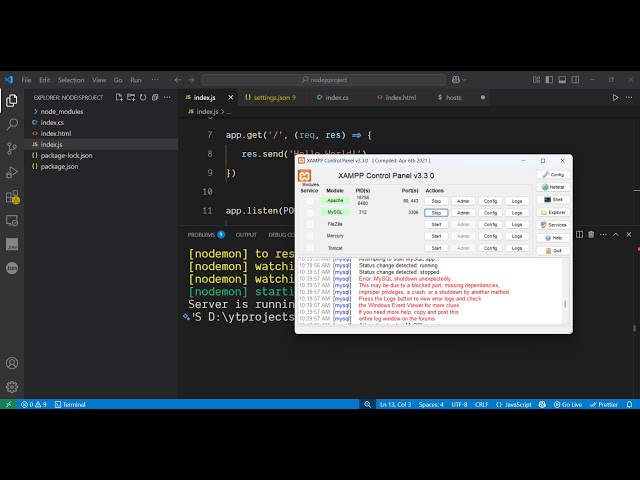This screenshot has width=640, height=480.
Task: Open the Explorer view in activity bar
Action: 12,100
